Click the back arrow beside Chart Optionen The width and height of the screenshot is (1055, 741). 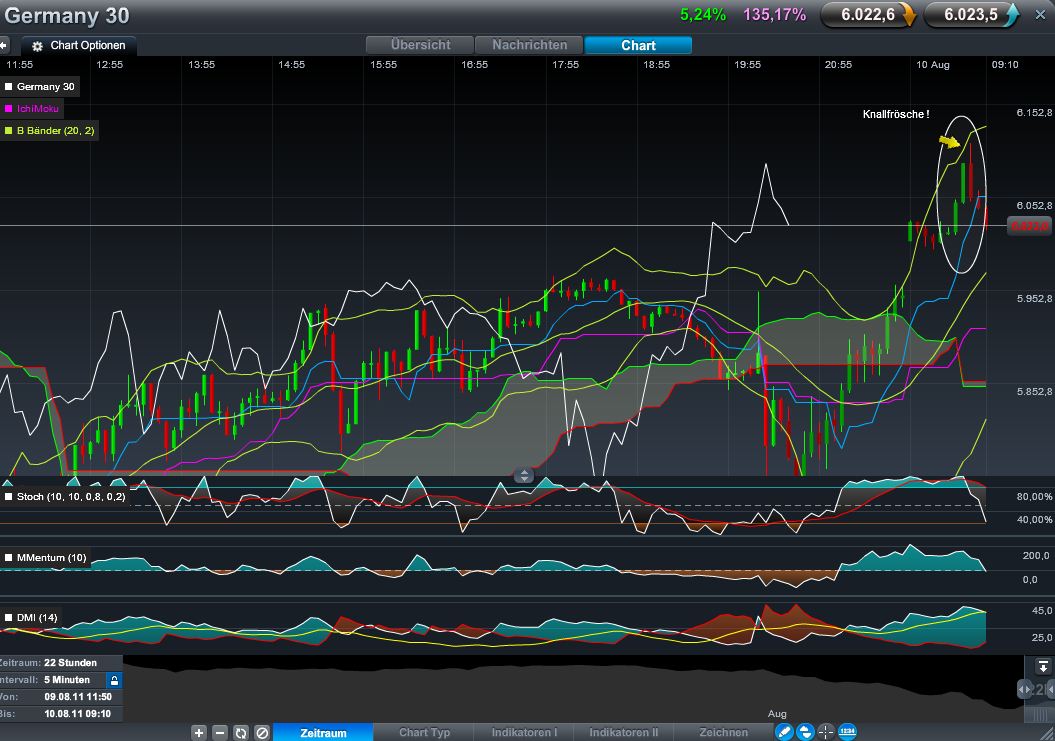coord(4,46)
